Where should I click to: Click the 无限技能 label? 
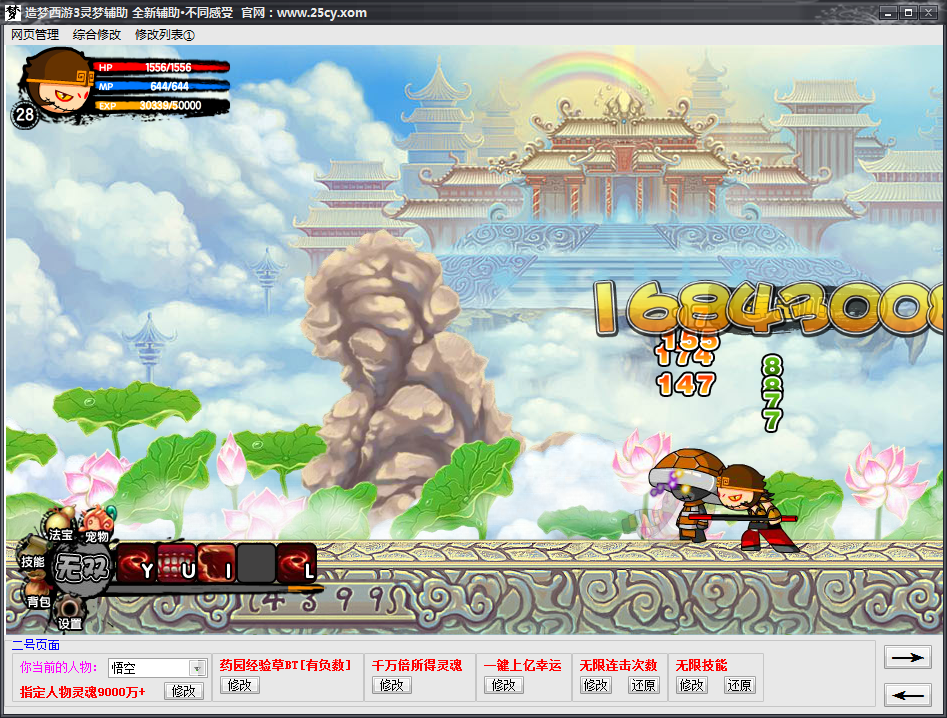pyautogui.click(x=701, y=665)
